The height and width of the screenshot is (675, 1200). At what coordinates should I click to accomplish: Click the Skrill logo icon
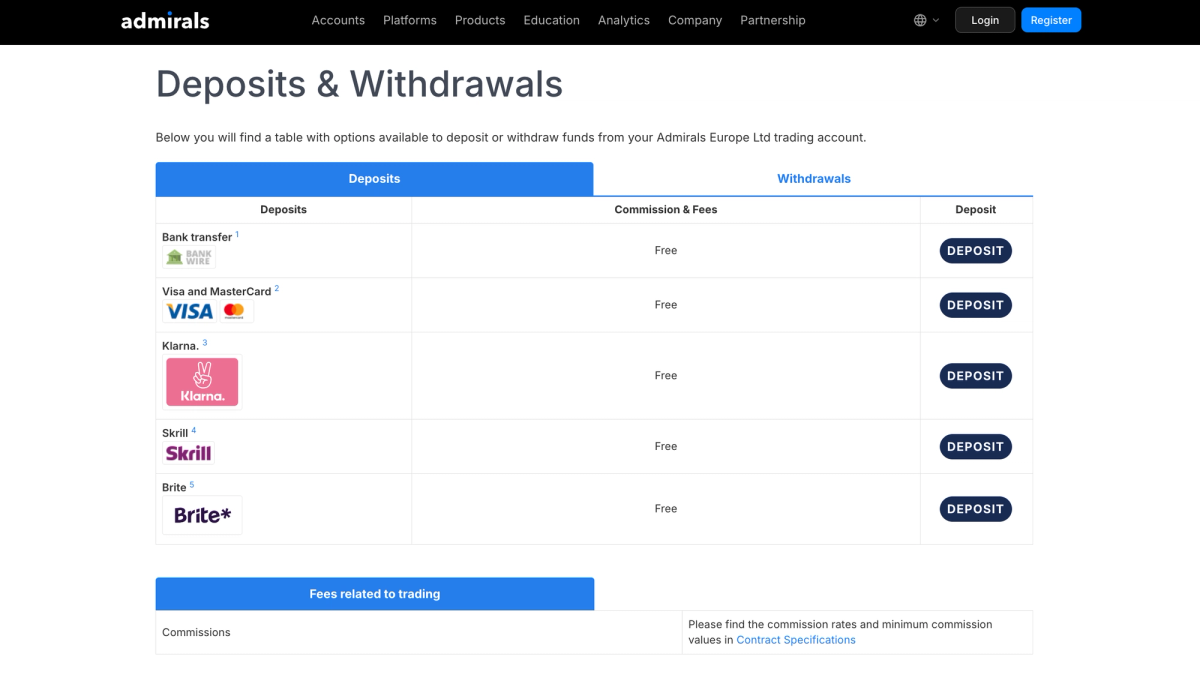189,454
